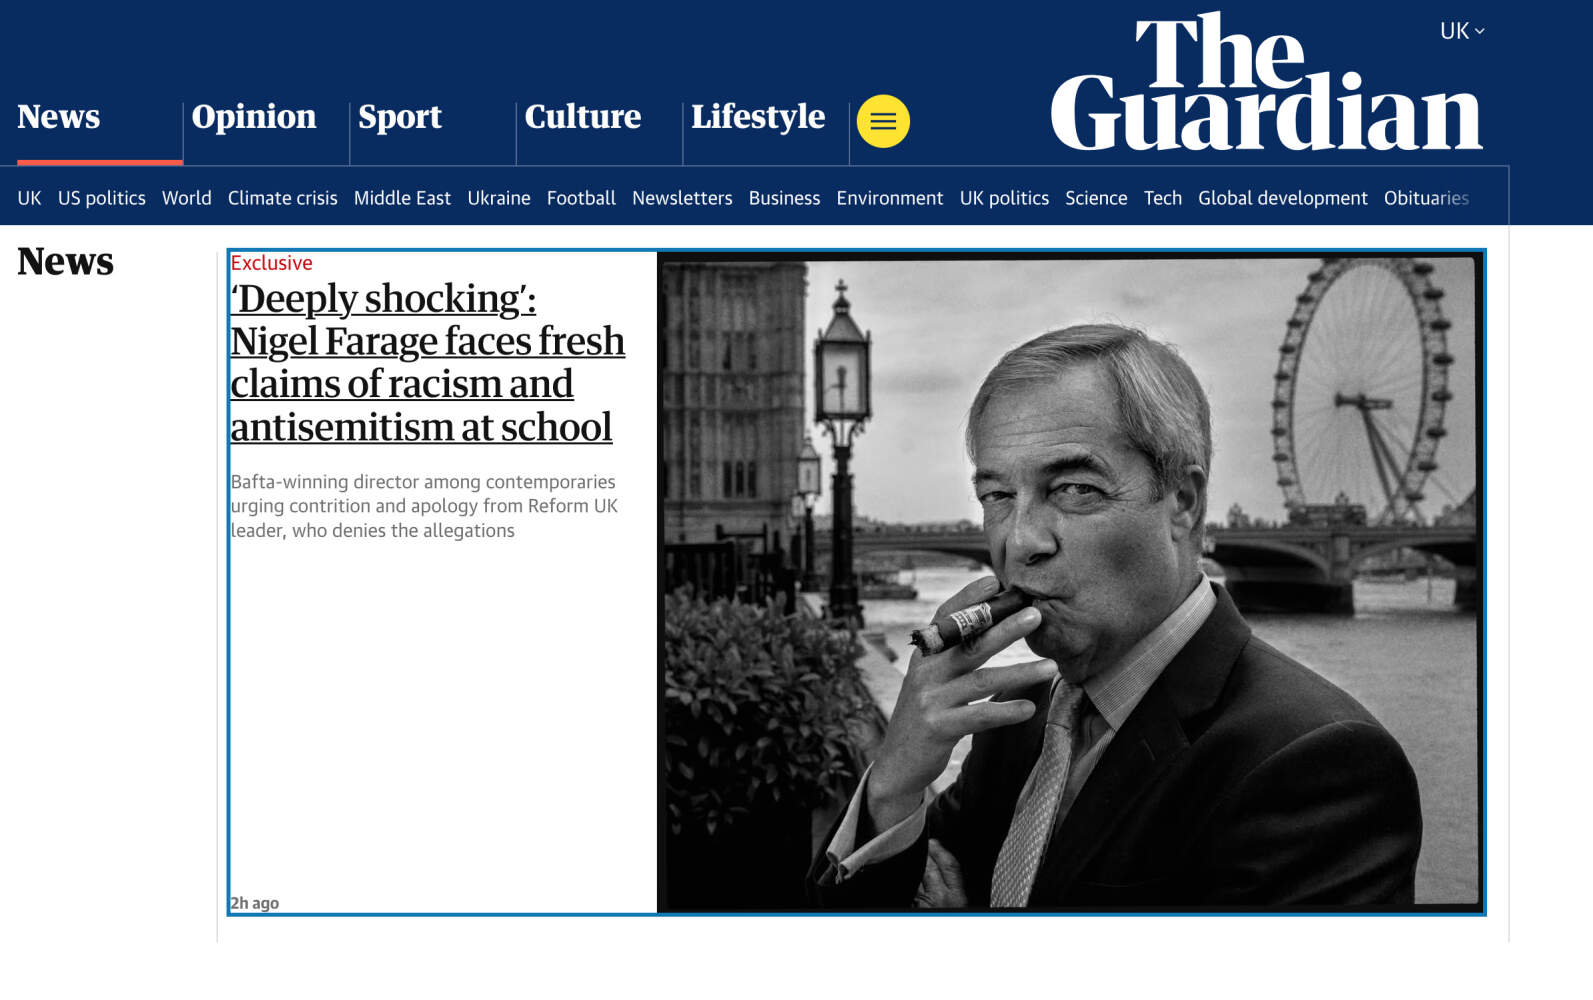Select the News tab
The width and height of the screenshot is (1593, 1000).
pos(59,117)
